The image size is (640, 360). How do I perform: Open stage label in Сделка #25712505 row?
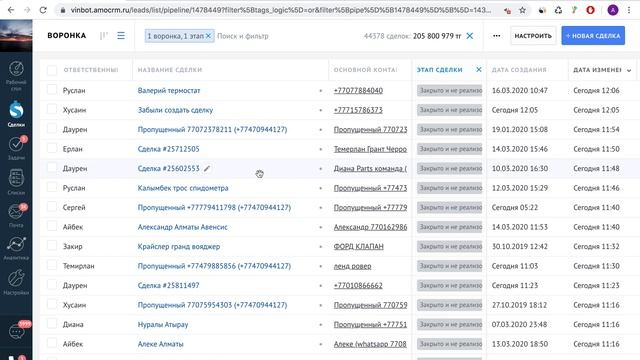tap(449, 149)
